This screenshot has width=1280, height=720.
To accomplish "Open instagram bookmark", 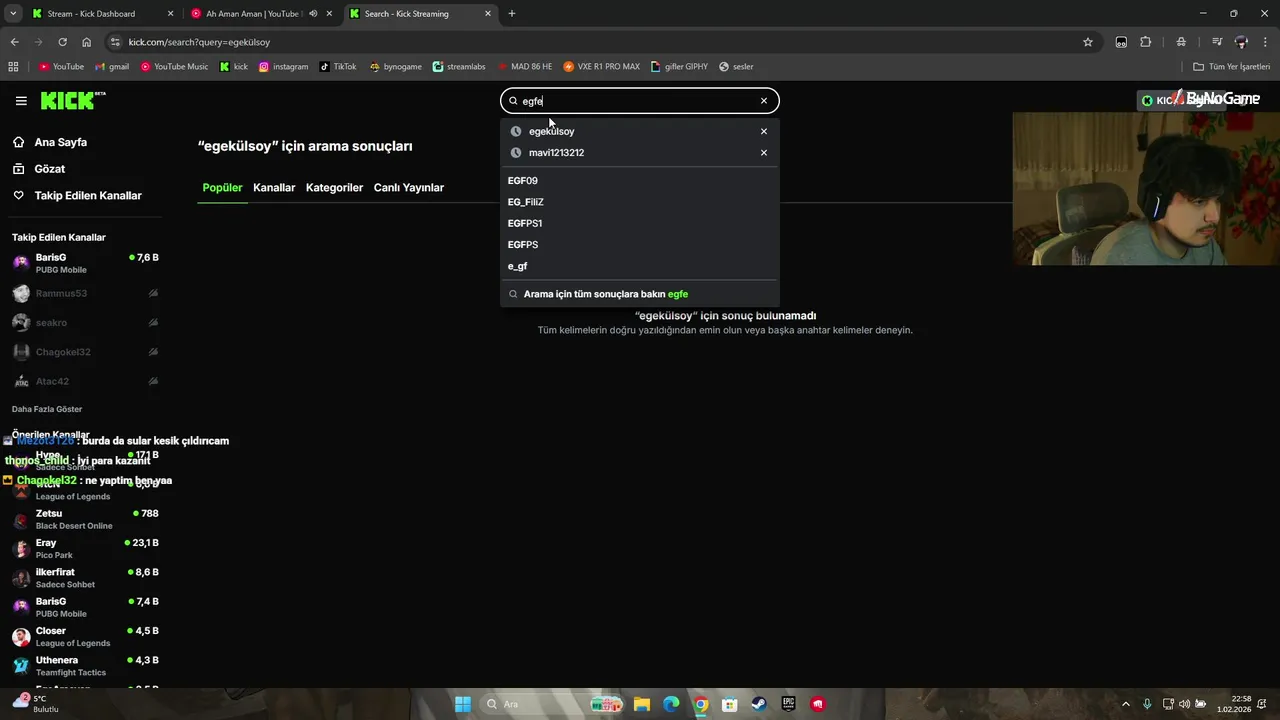I will point(283,67).
